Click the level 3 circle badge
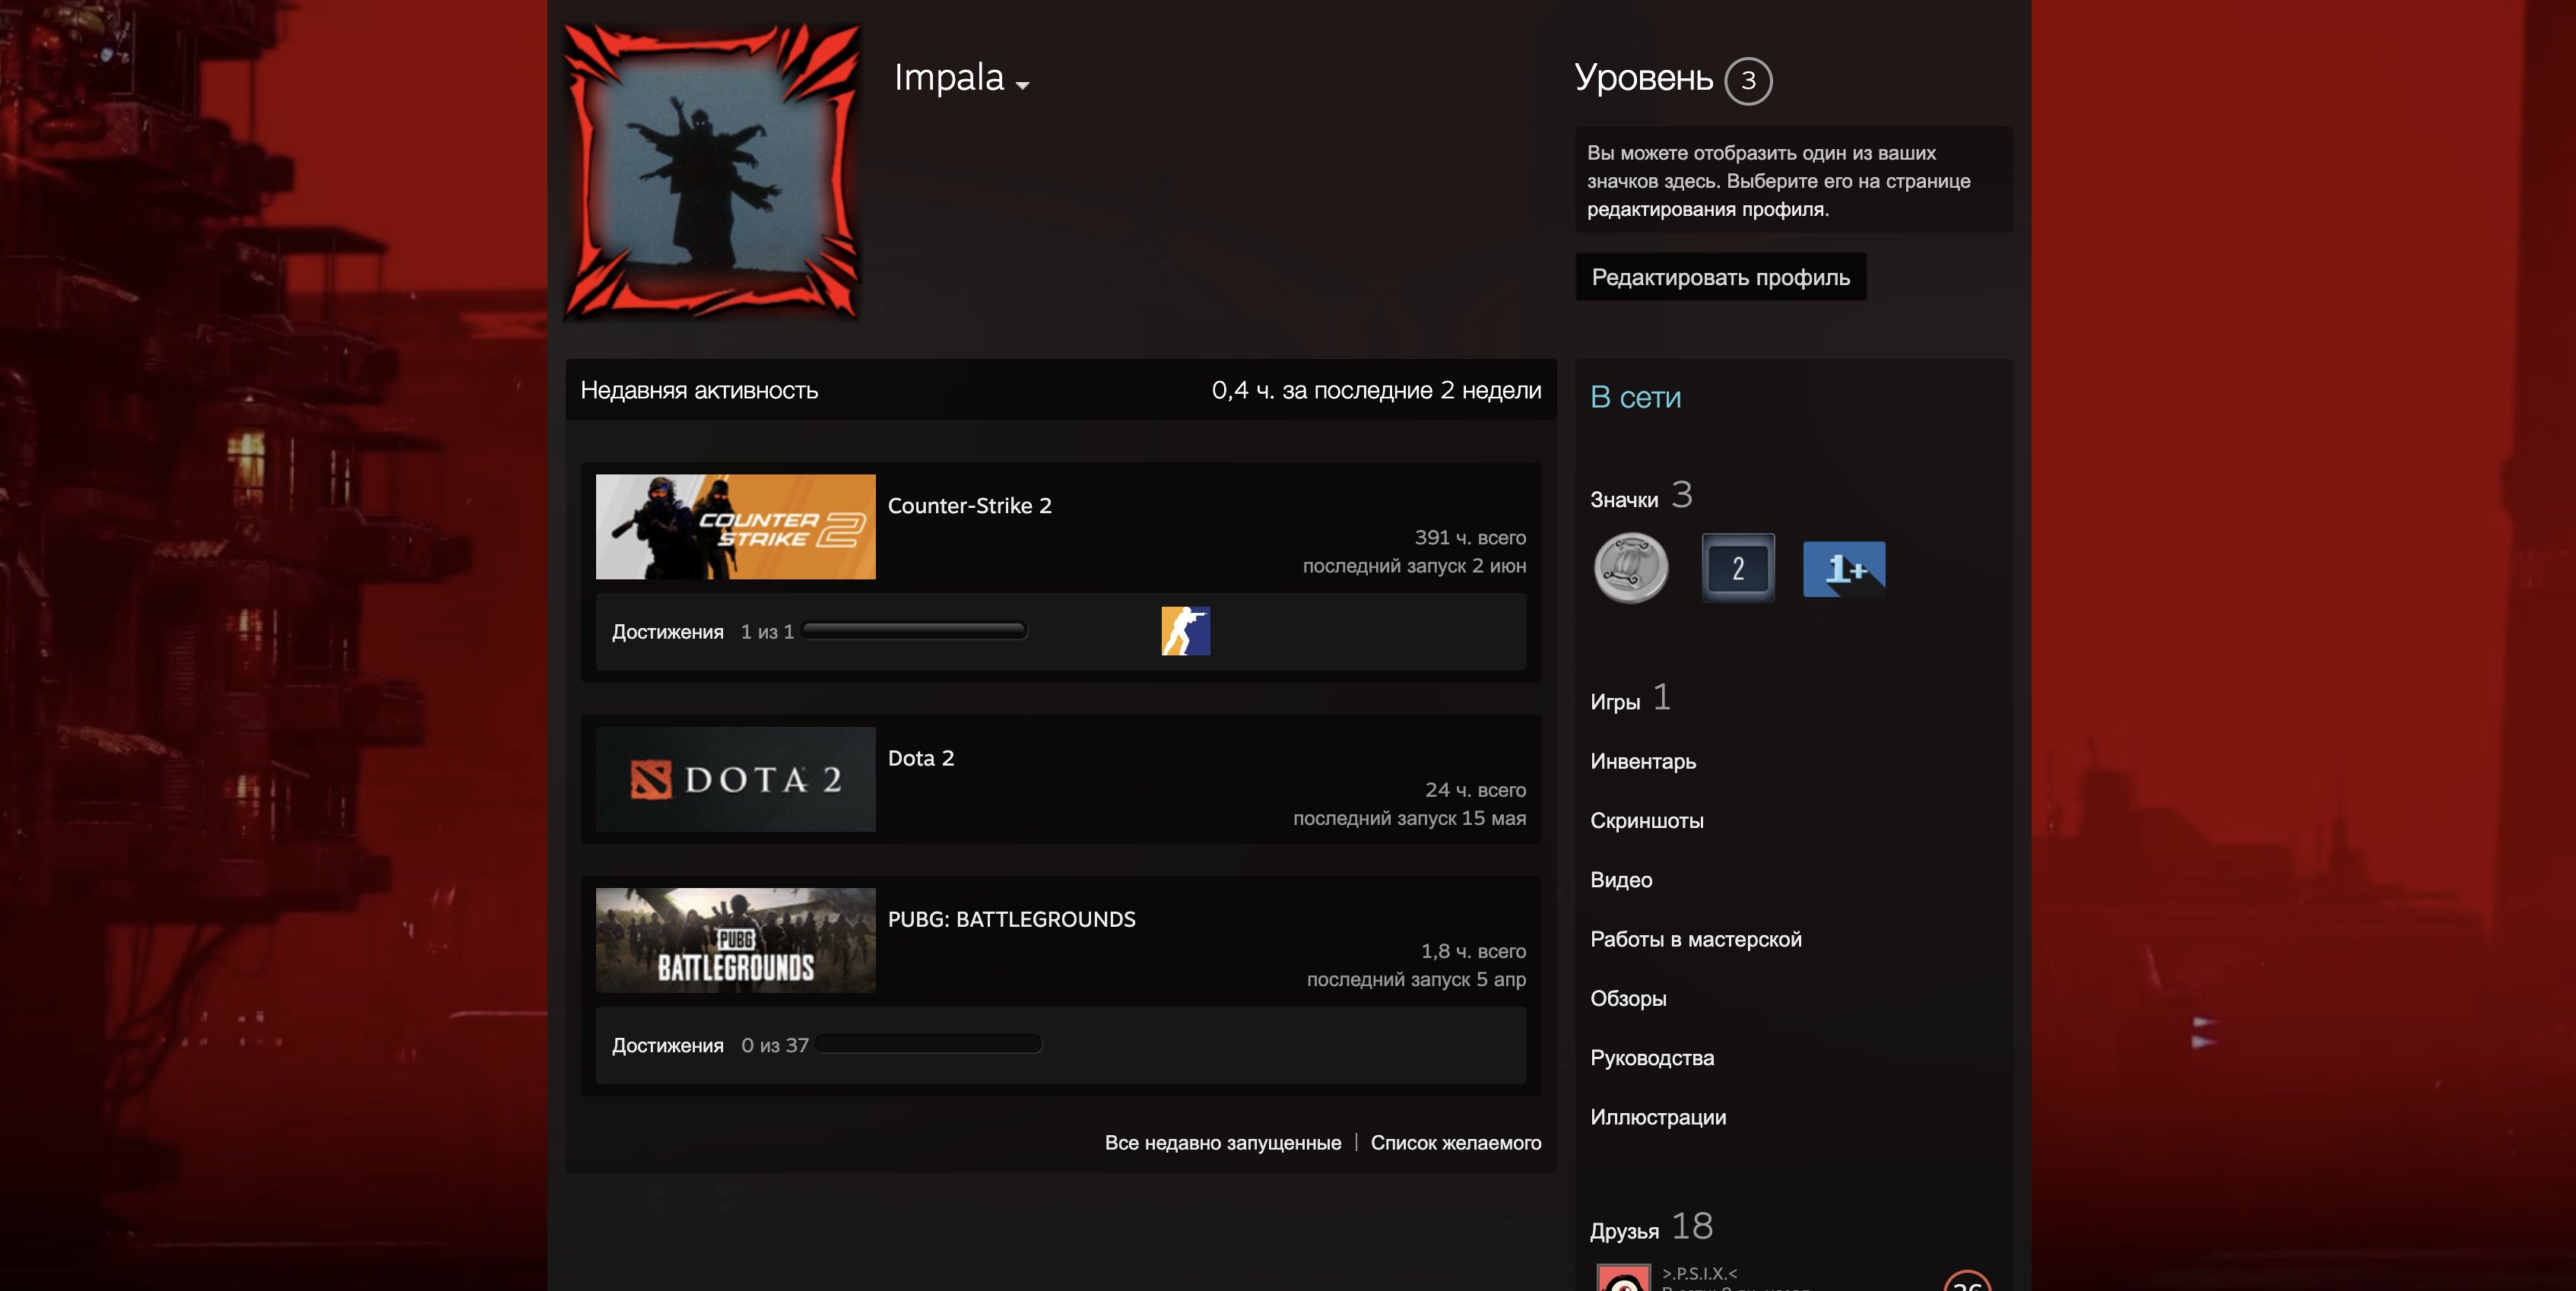The height and width of the screenshot is (1291, 2576). [x=1748, y=81]
